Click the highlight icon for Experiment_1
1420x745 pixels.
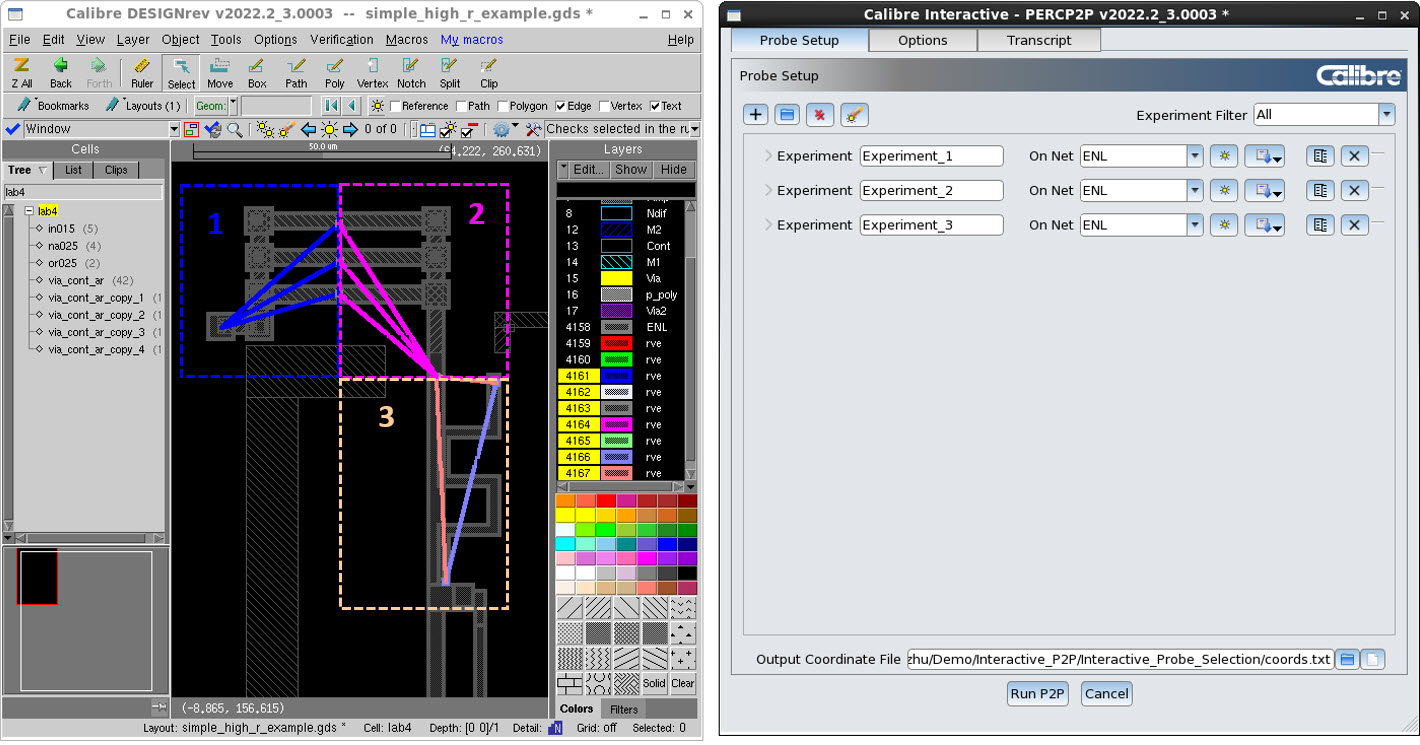pyautogui.click(x=1224, y=156)
